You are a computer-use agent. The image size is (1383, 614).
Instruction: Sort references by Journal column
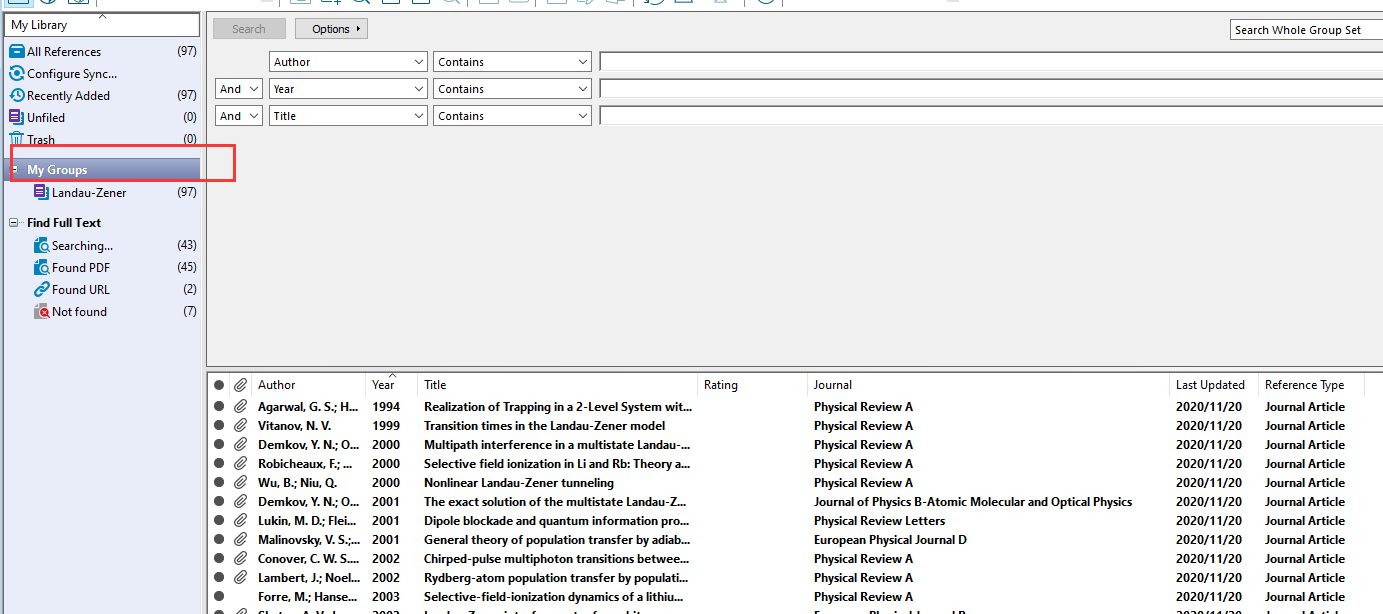click(x=989, y=385)
